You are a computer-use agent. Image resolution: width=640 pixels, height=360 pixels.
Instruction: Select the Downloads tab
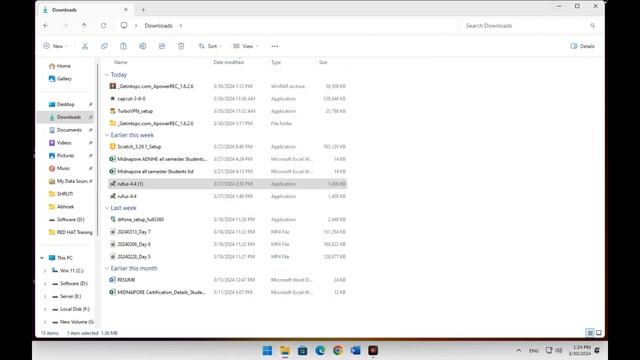pos(85,9)
